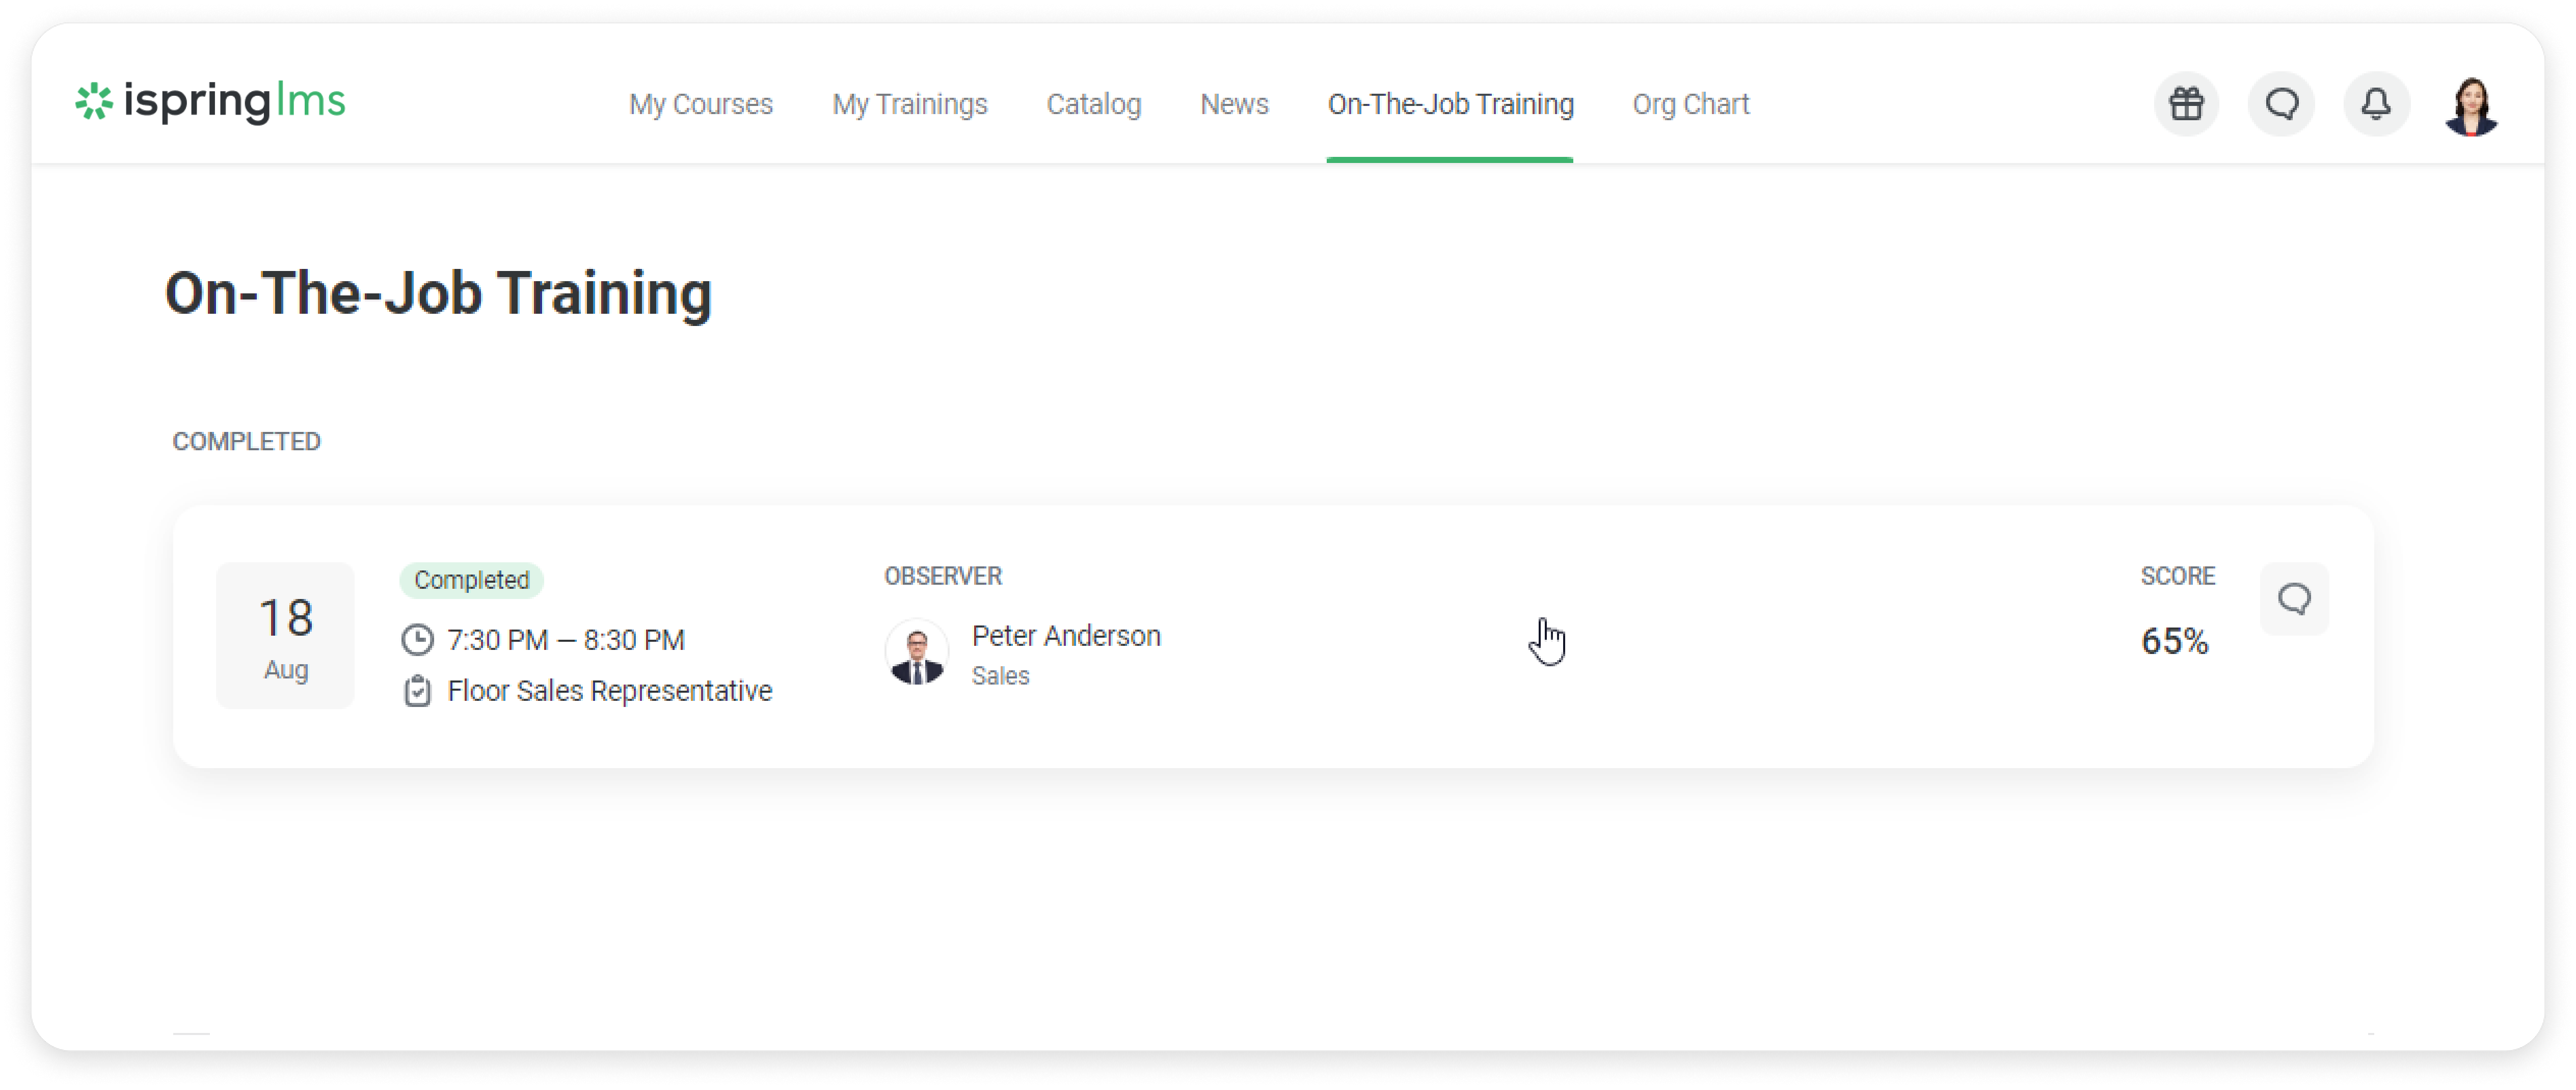Click the clock icon beside session time
Screen dimensions: 2576x1090
coord(417,640)
